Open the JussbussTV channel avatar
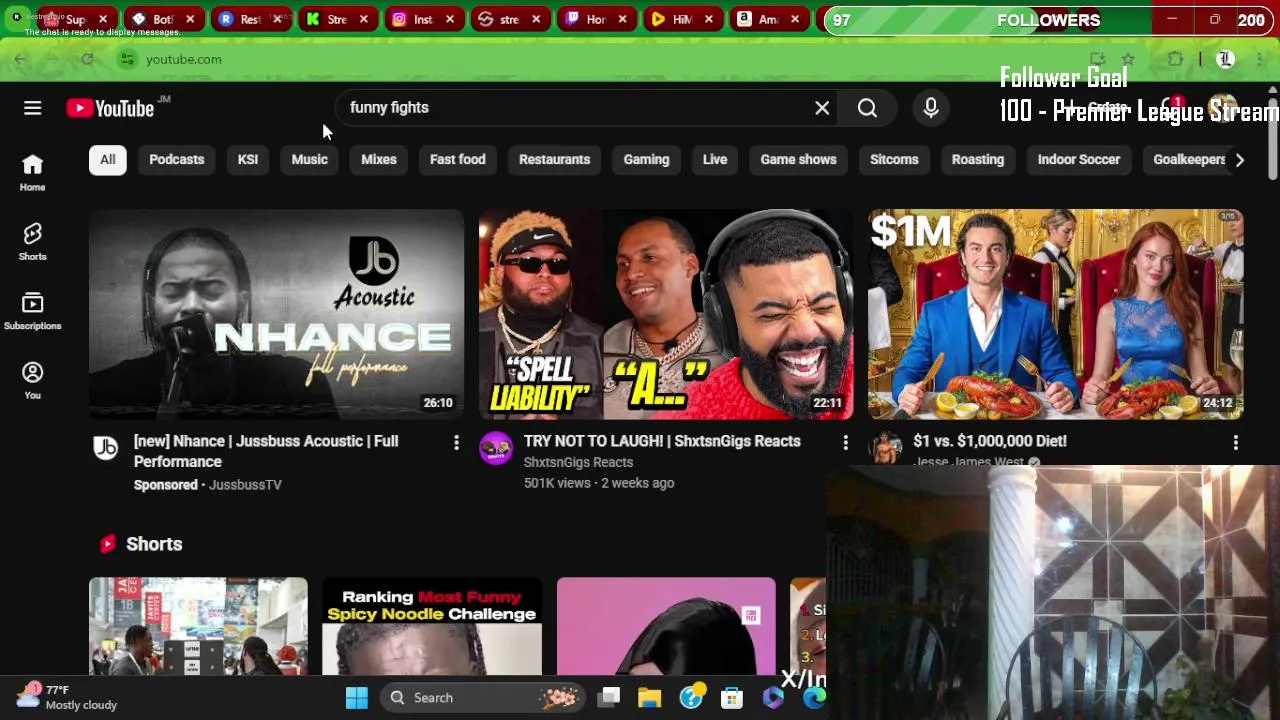The height and width of the screenshot is (720, 1280). click(x=105, y=448)
